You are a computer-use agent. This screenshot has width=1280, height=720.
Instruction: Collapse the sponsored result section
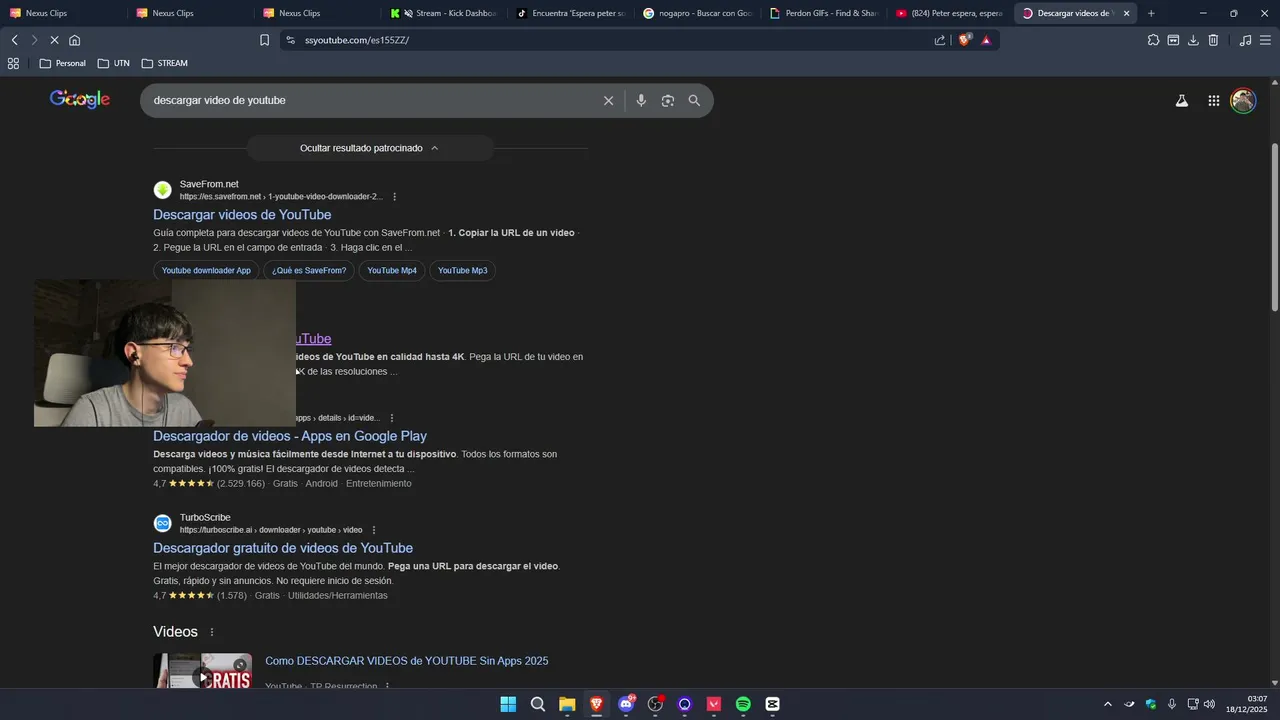[x=370, y=148]
